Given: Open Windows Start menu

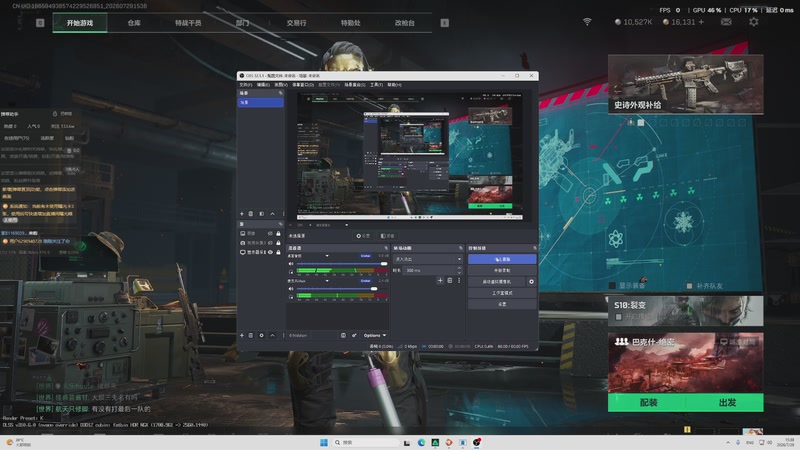Looking at the screenshot, I should pyautogui.click(x=323, y=442).
